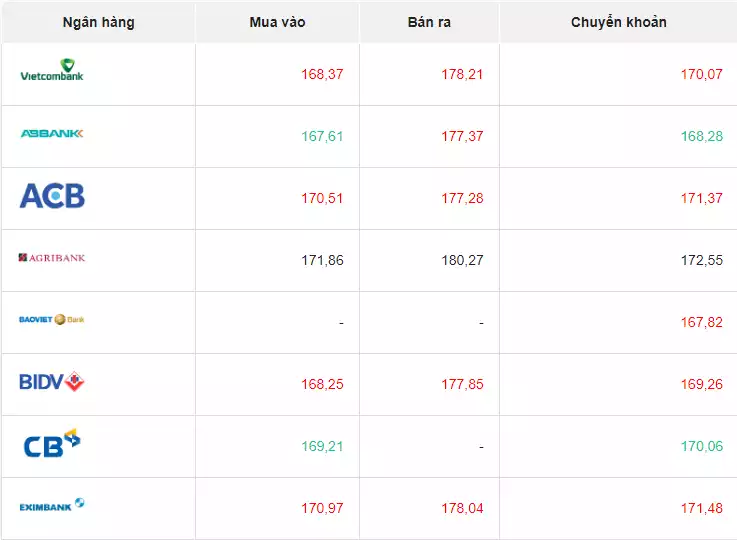Click the Bán ra column header
Viewport: 737px width, 540px height.
[x=430, y=22]
